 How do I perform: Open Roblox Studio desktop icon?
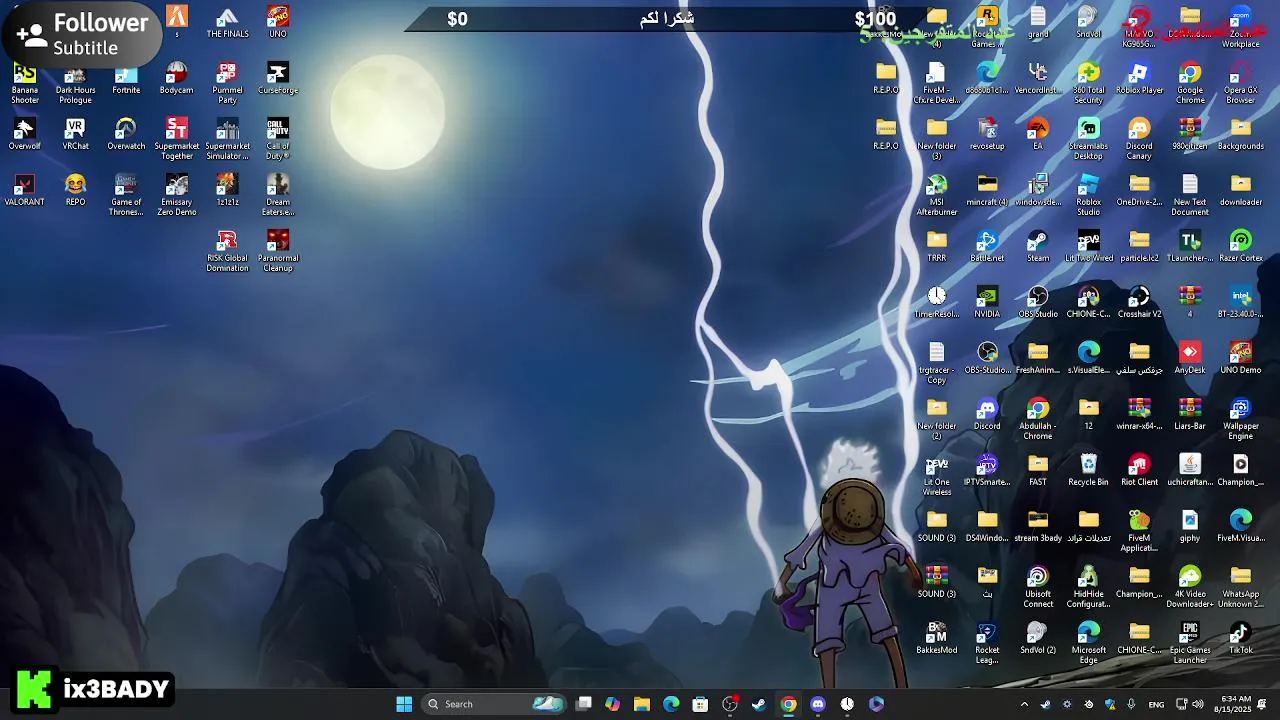(1089, 196)
